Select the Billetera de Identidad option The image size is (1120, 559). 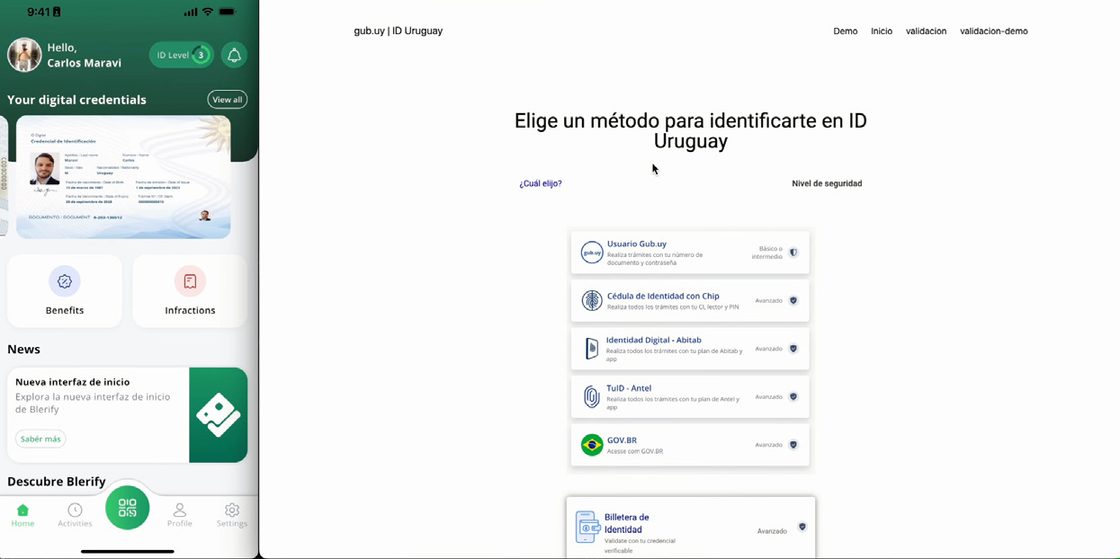click(x=691, y=528)
